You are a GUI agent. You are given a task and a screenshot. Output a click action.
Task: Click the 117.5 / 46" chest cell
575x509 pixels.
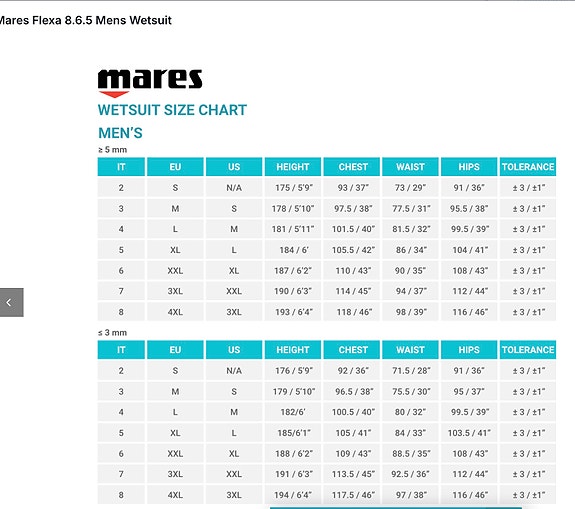pos(353,495)
